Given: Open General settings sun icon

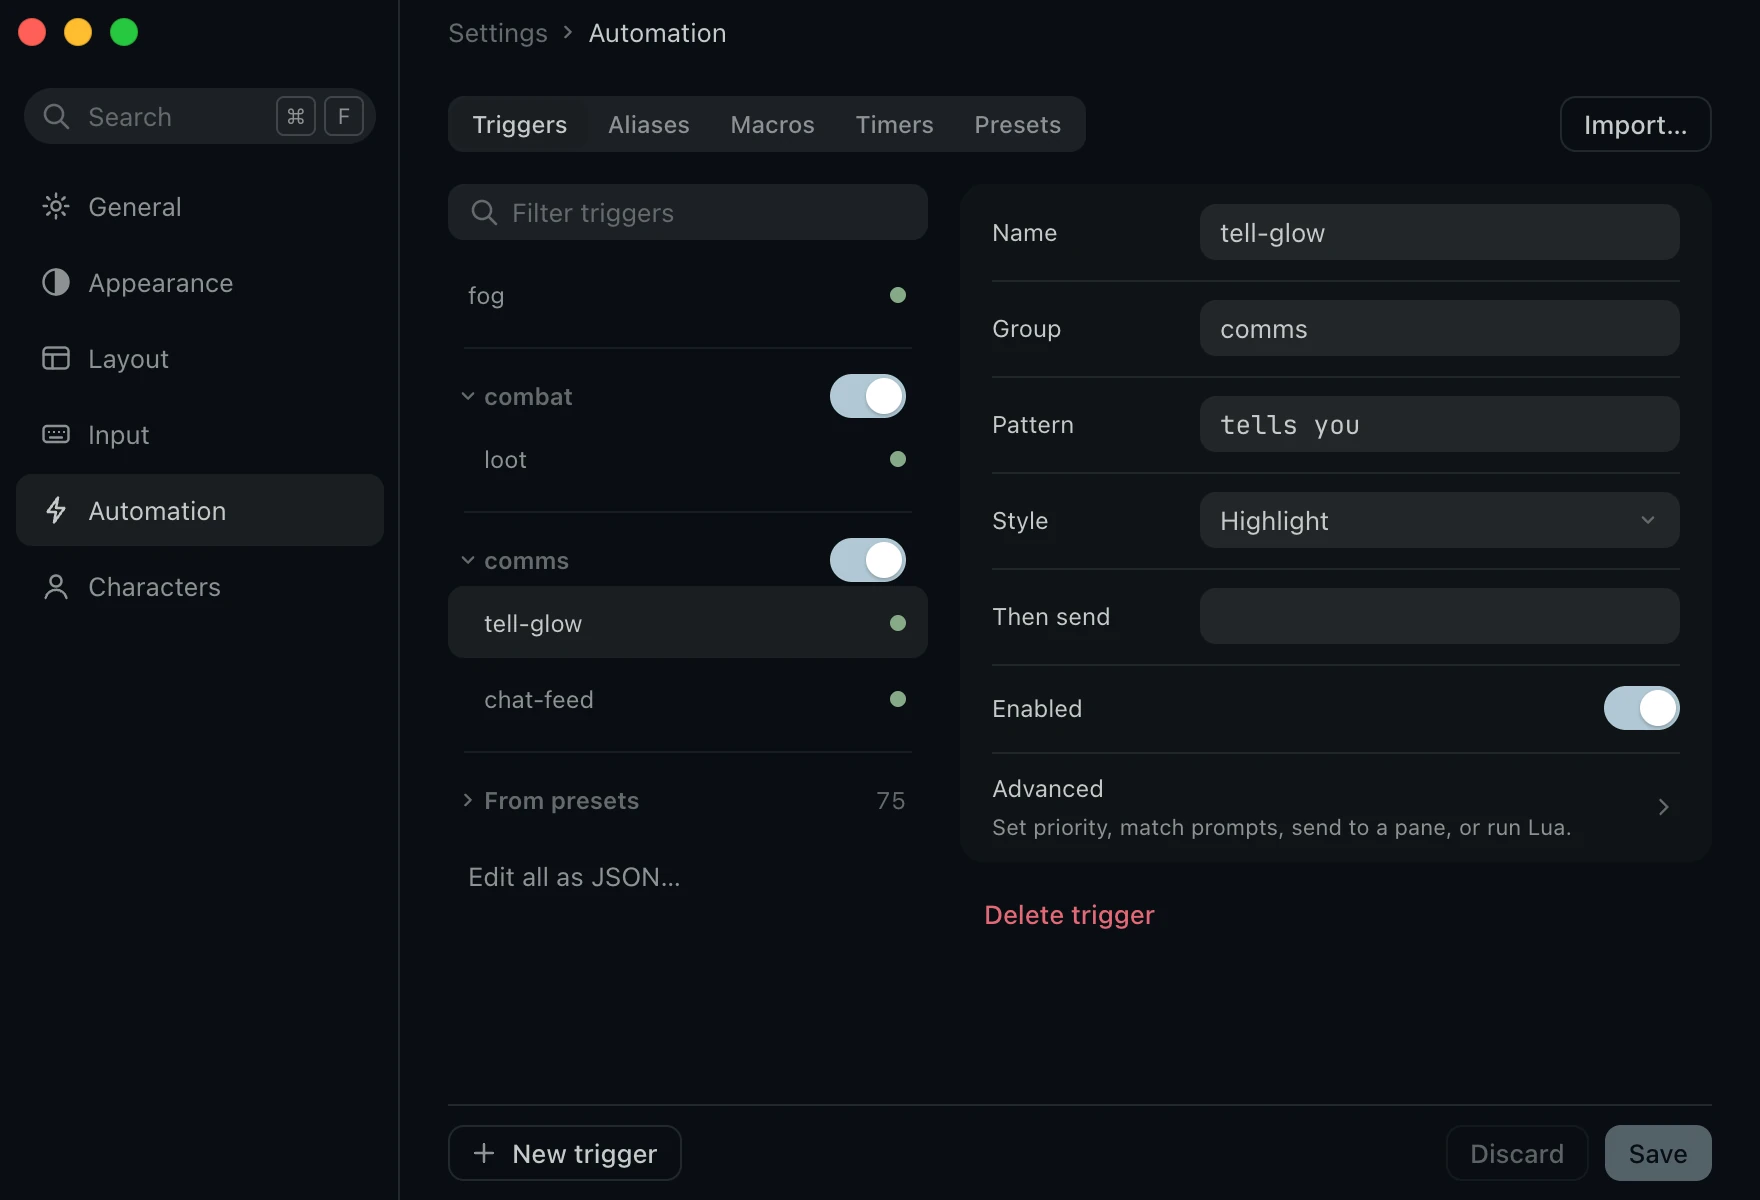Looking at the screenshot, I should (x=56, y=207).
